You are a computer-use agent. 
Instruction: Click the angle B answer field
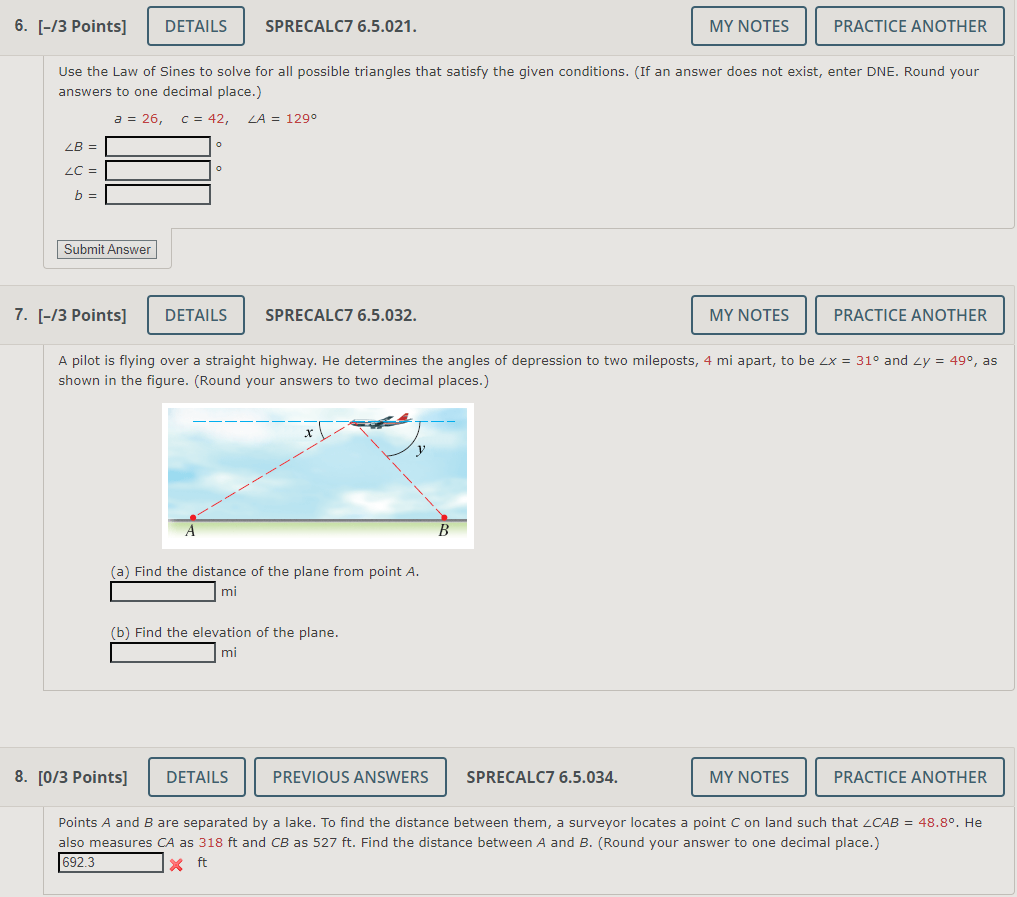(157, 146)
